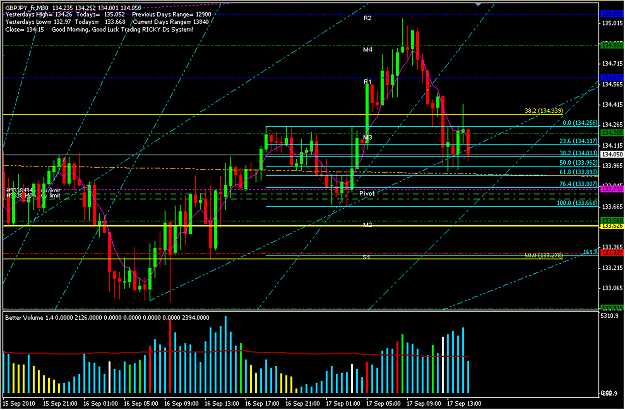This screenshot has height=410, width=625.
Task: Click the "17 Sep 09:00" time axis label
Action: pyautogui.click(x=424, y=403)
